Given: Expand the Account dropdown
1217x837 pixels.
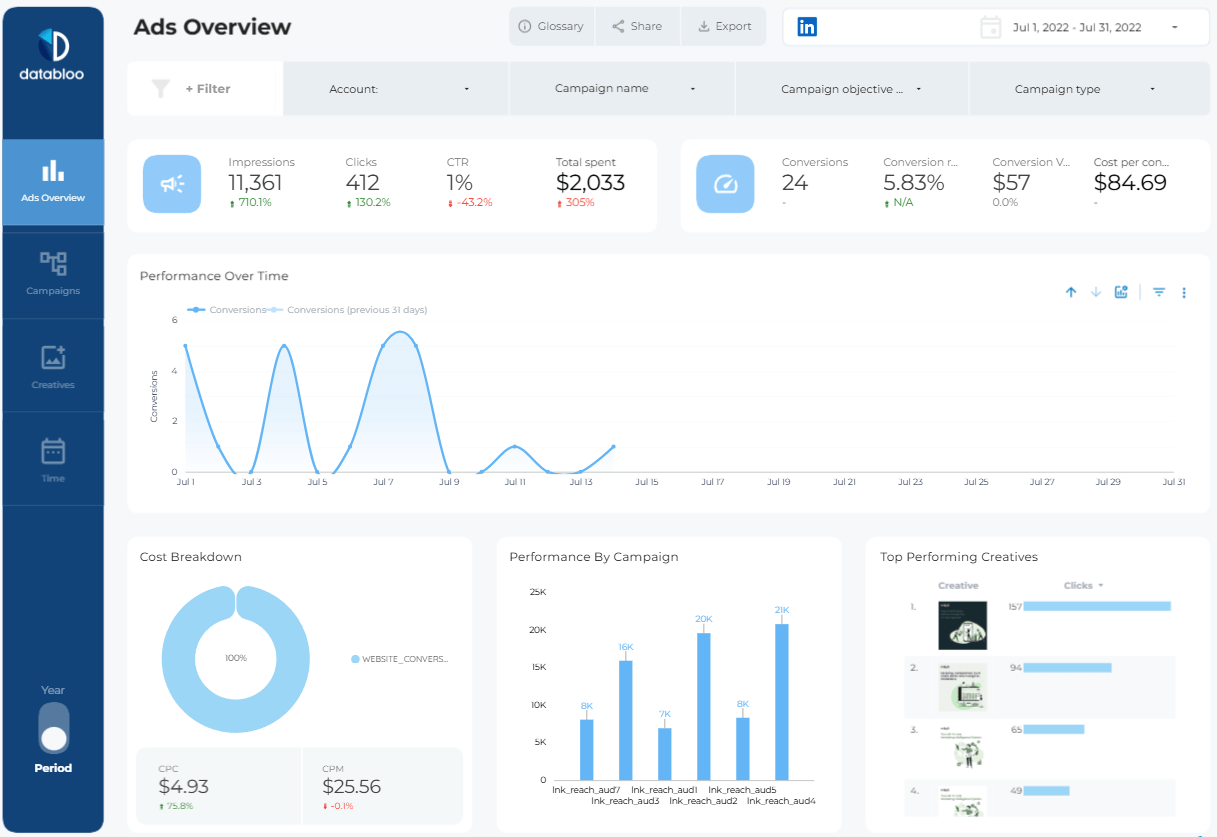Looking at the screenshot, I should (397, 89).
